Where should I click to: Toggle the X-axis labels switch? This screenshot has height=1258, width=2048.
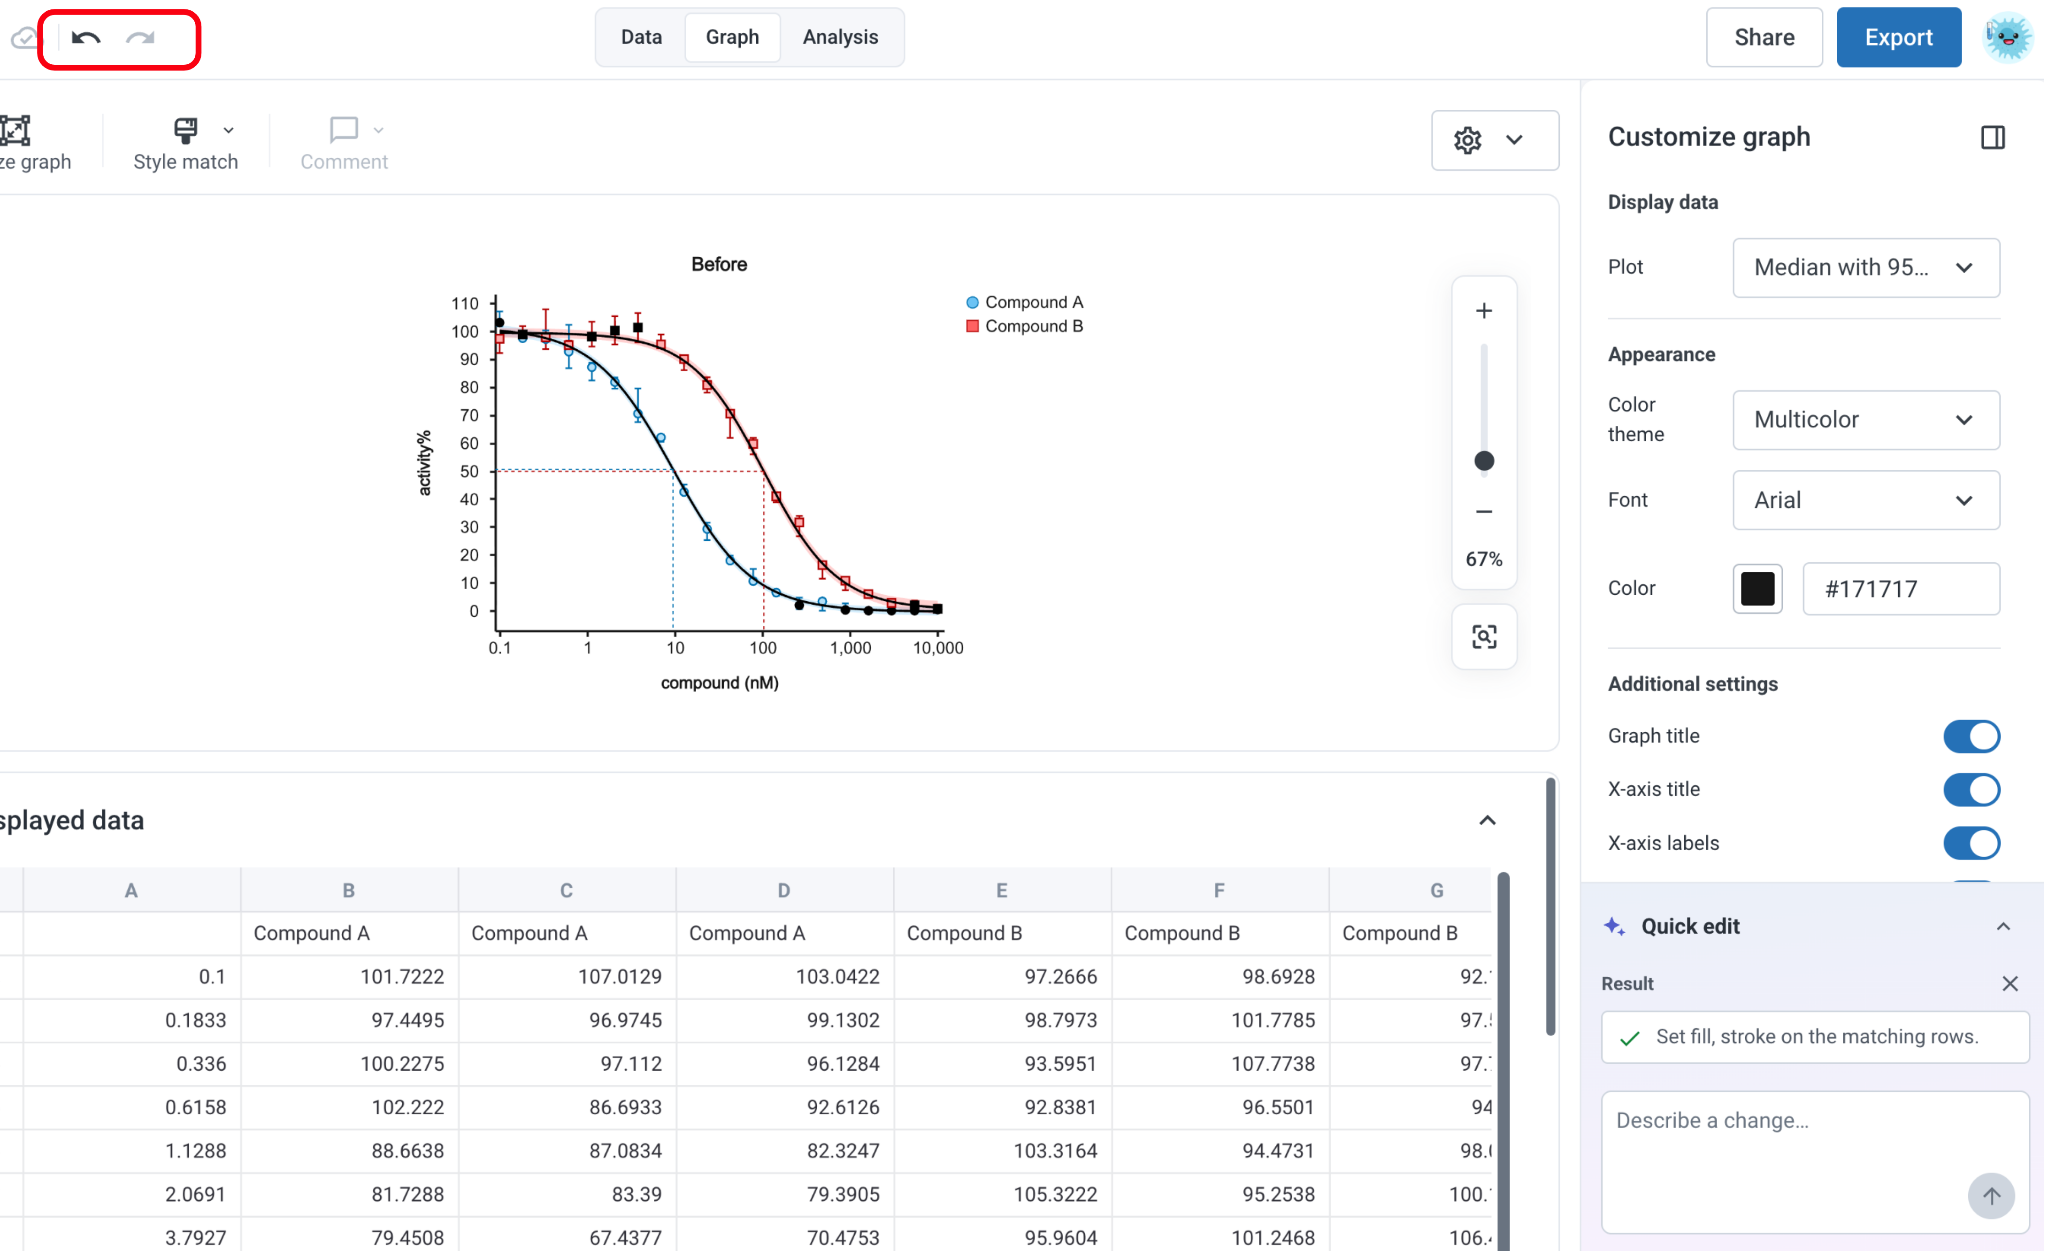(x=1971, y=843)
